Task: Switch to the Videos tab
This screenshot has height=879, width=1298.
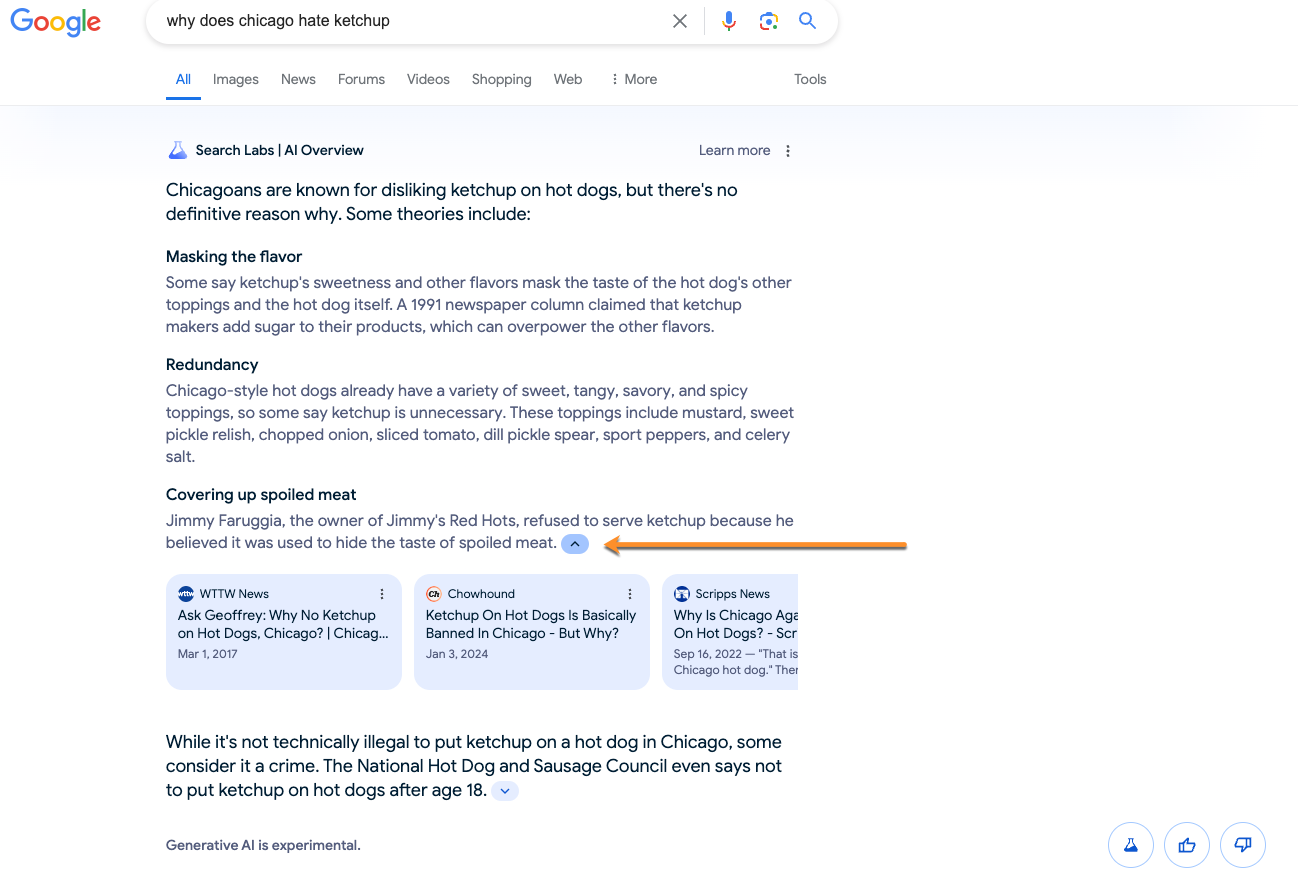Action: point(428,79)
